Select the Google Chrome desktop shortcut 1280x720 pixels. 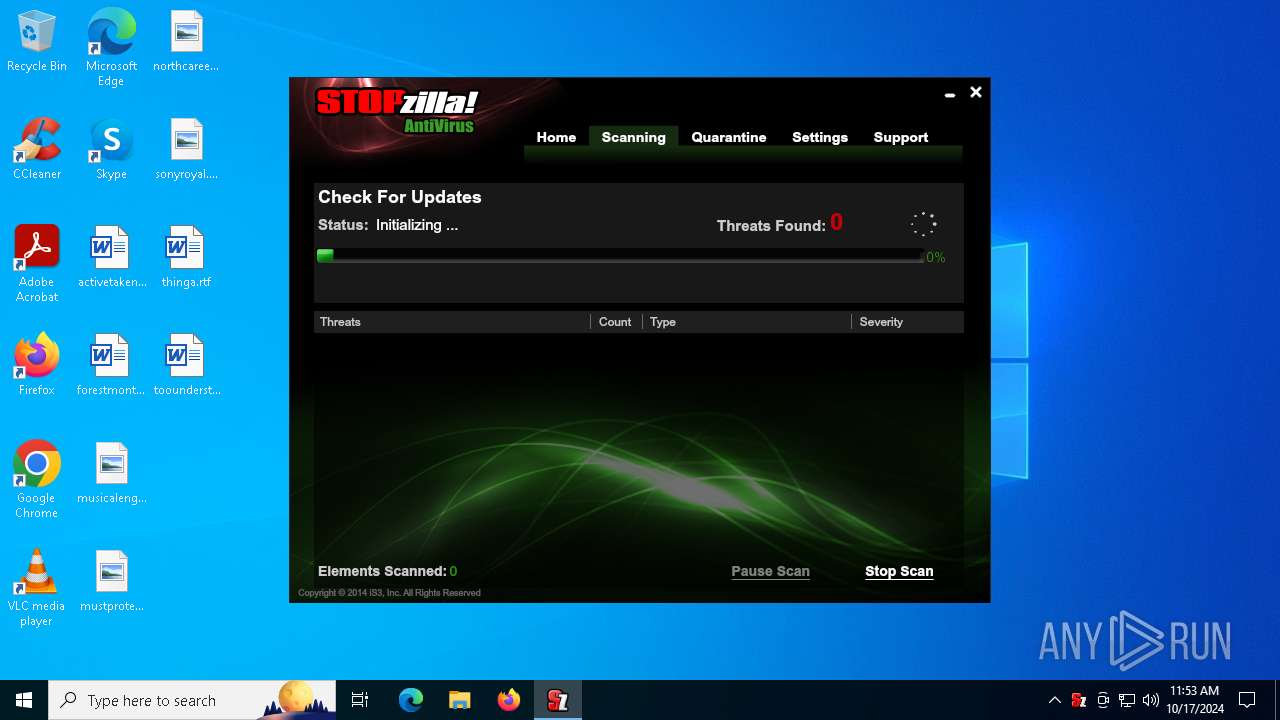point(37,480)
